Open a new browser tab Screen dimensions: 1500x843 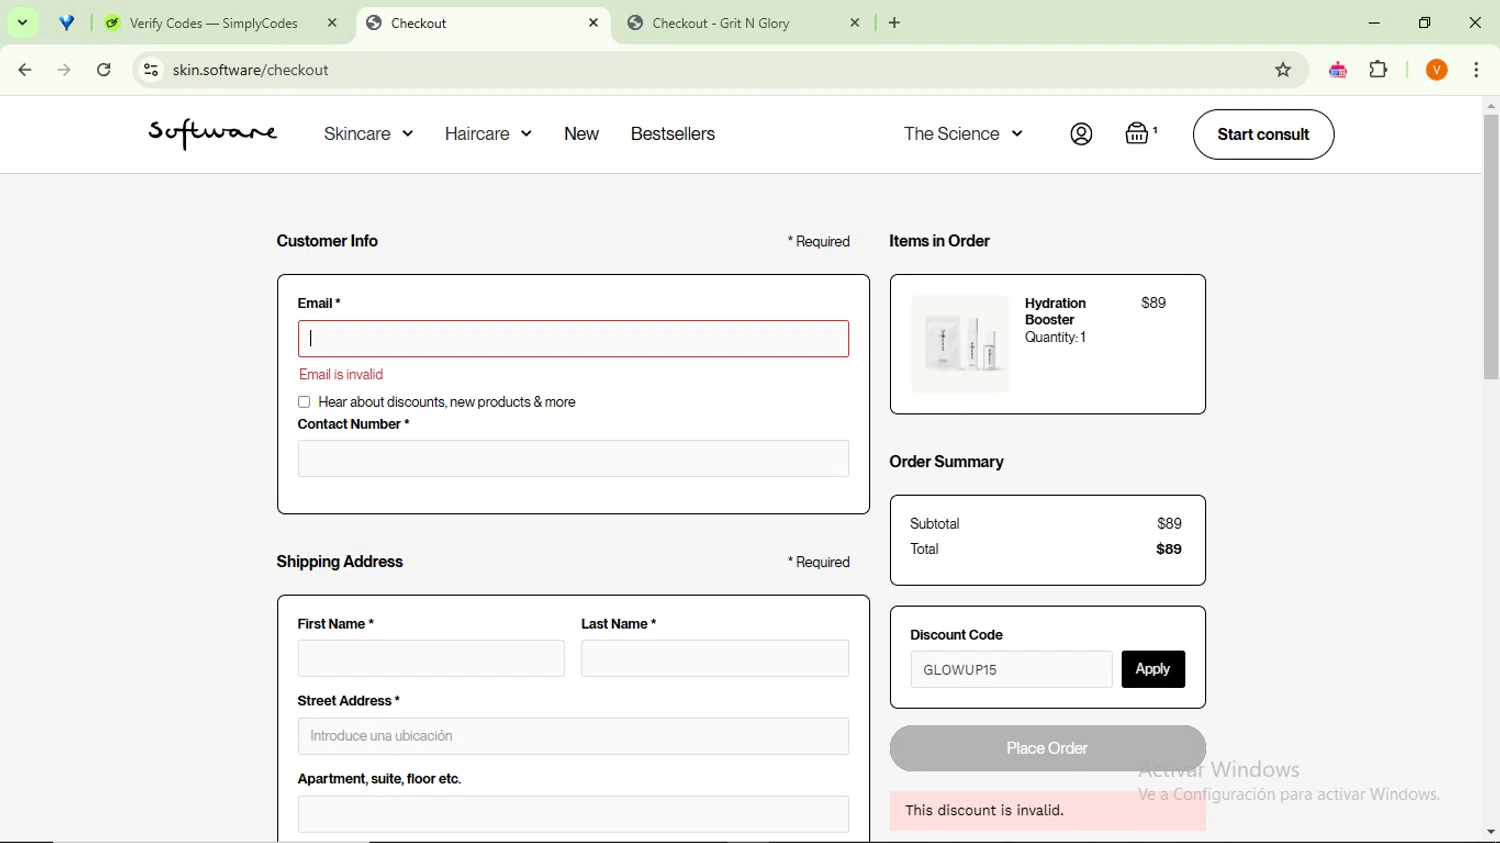click(x=895, y=23)
